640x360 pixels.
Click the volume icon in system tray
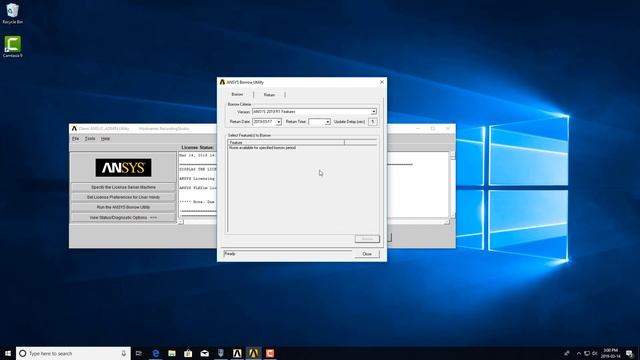click(x=595, y=353)
